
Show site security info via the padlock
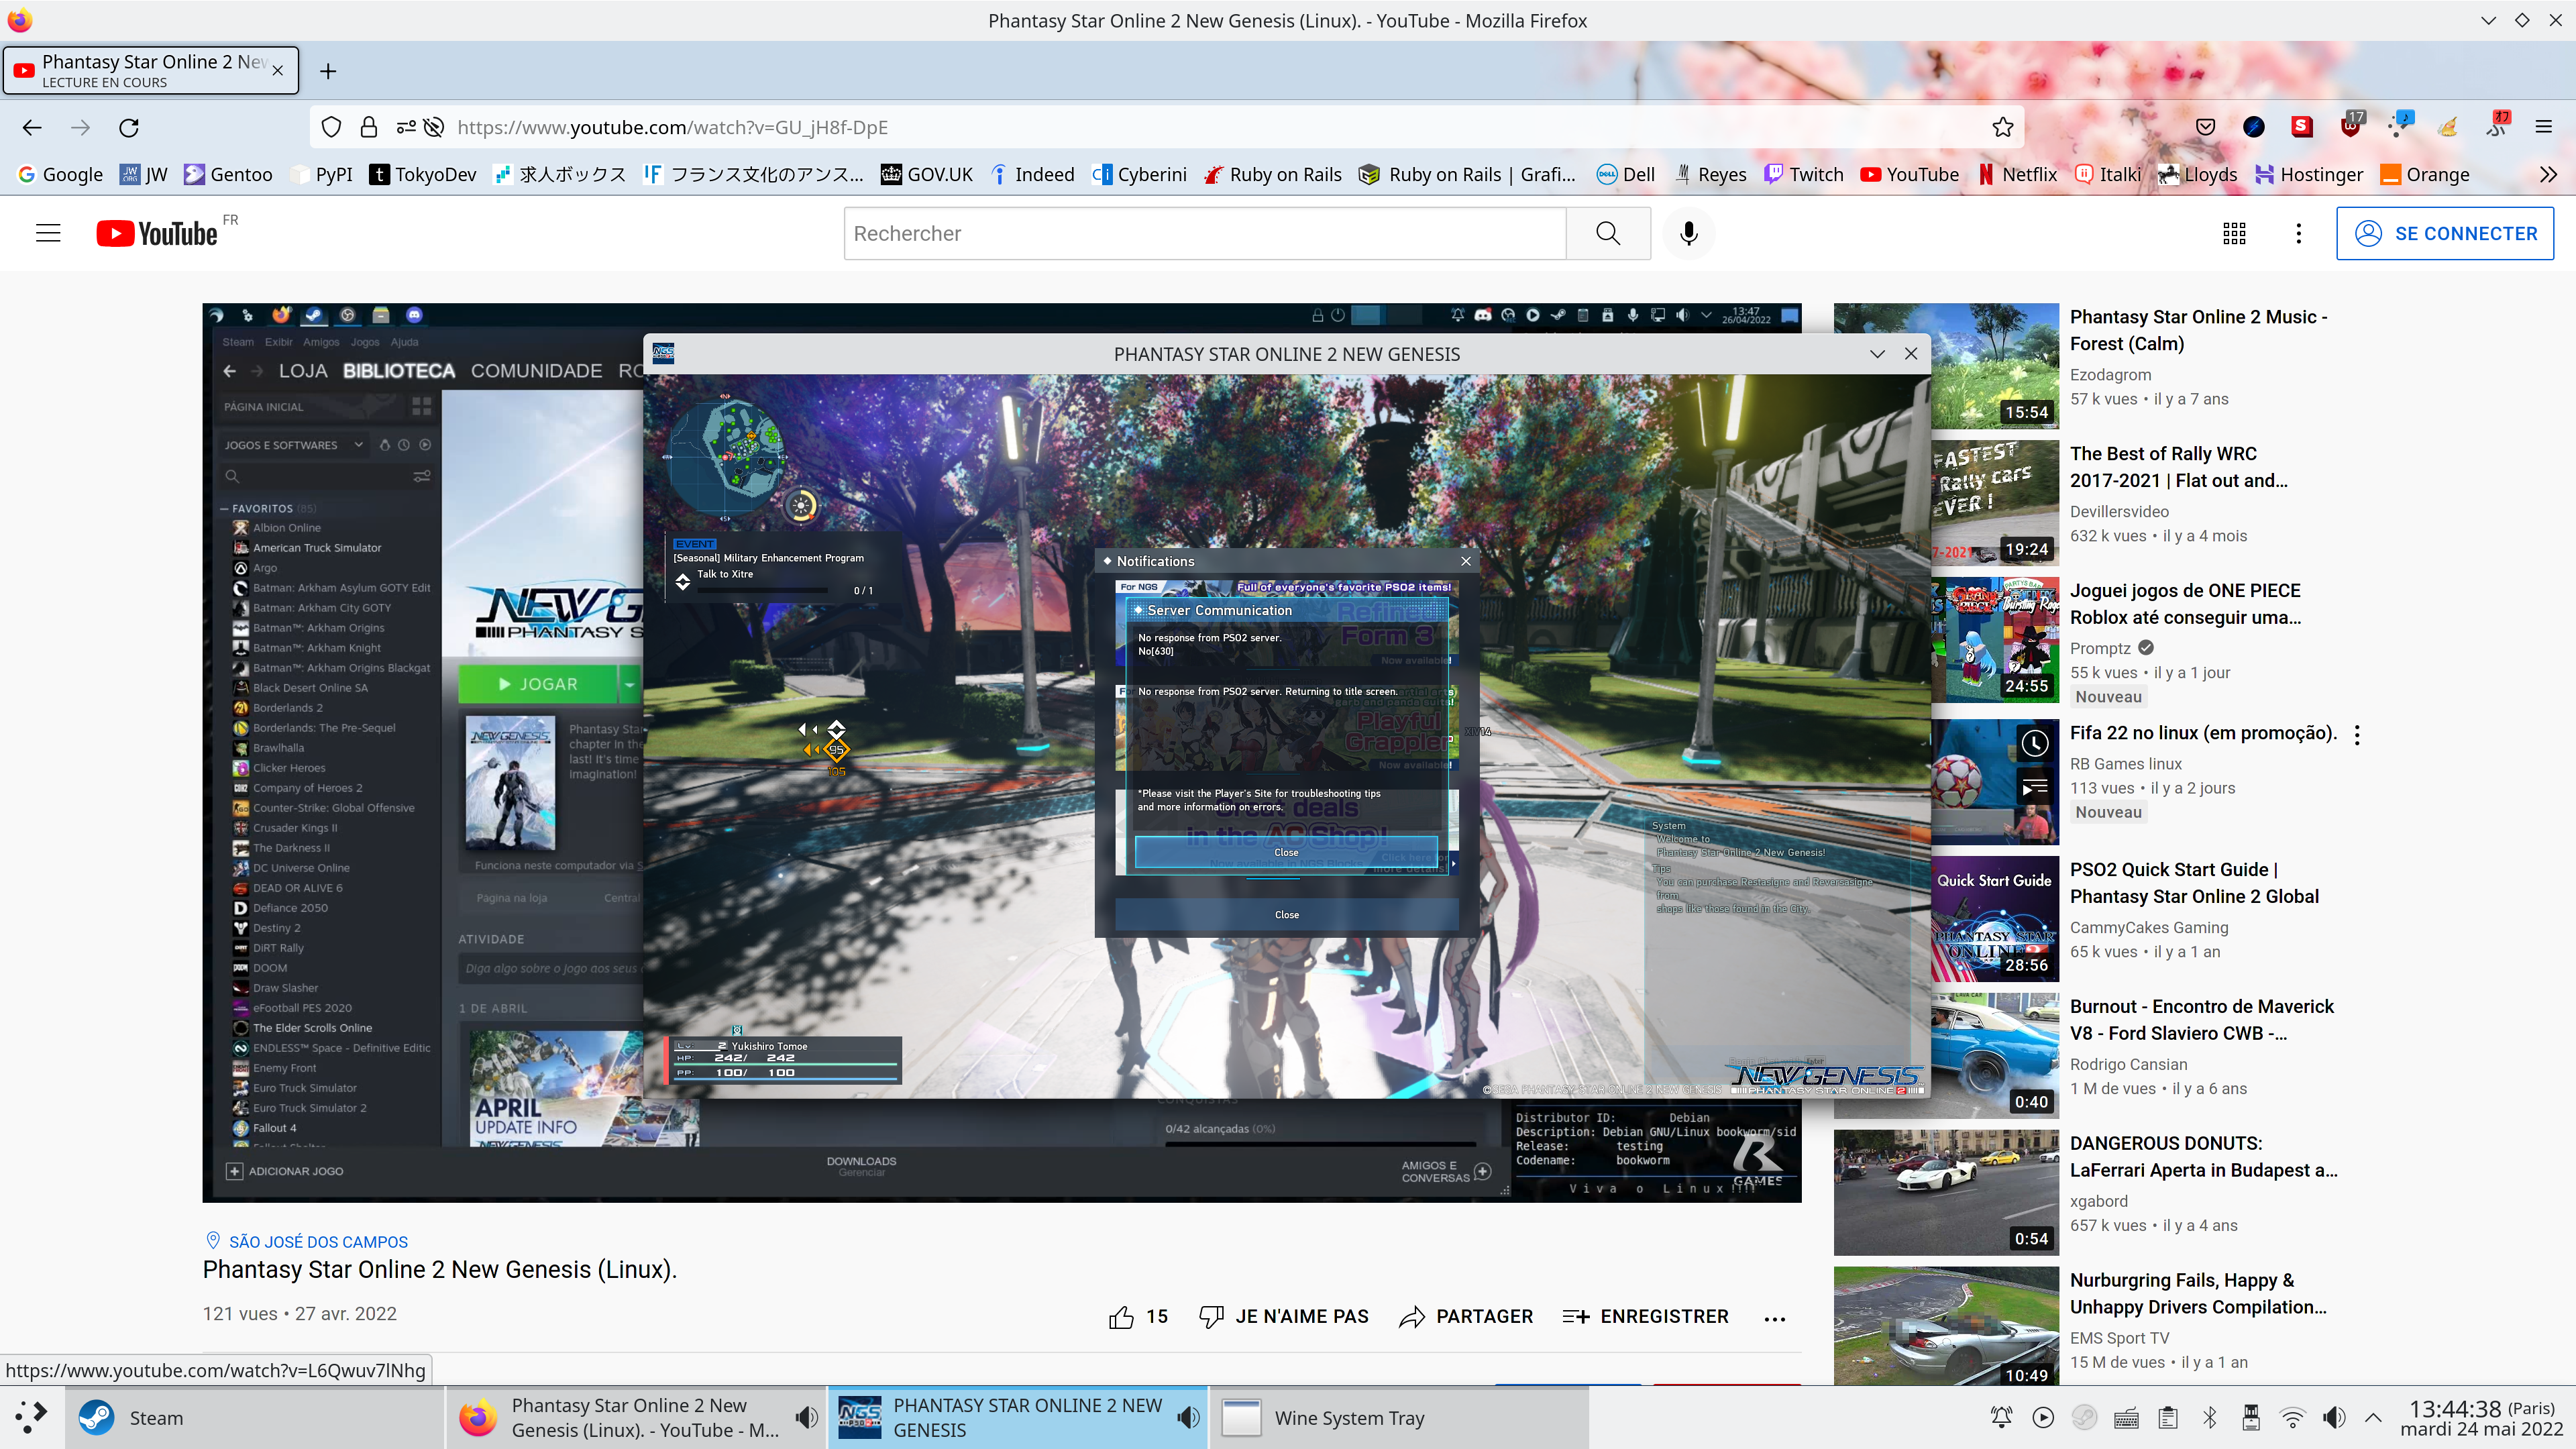point(369,127)
